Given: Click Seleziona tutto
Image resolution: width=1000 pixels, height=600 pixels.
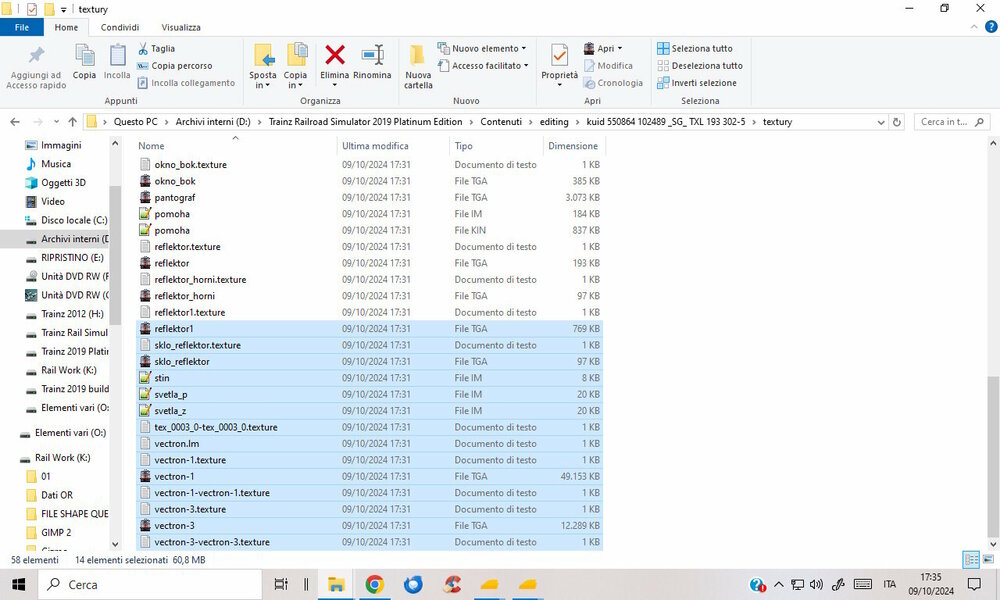Looking at the screenshot, I should pos(695,48).
